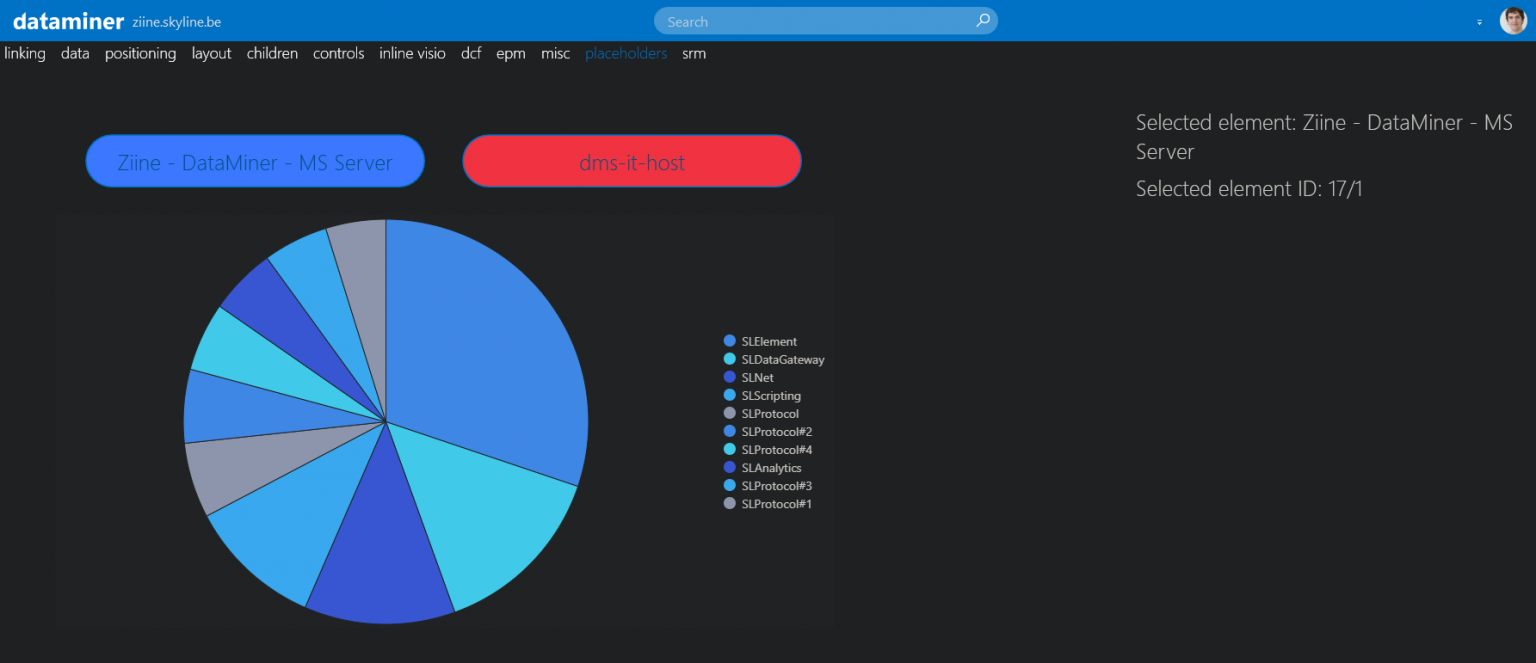Switch to the linking tab
The height and width of the screenshot is (663, 1536).
(x=24, y=53)
